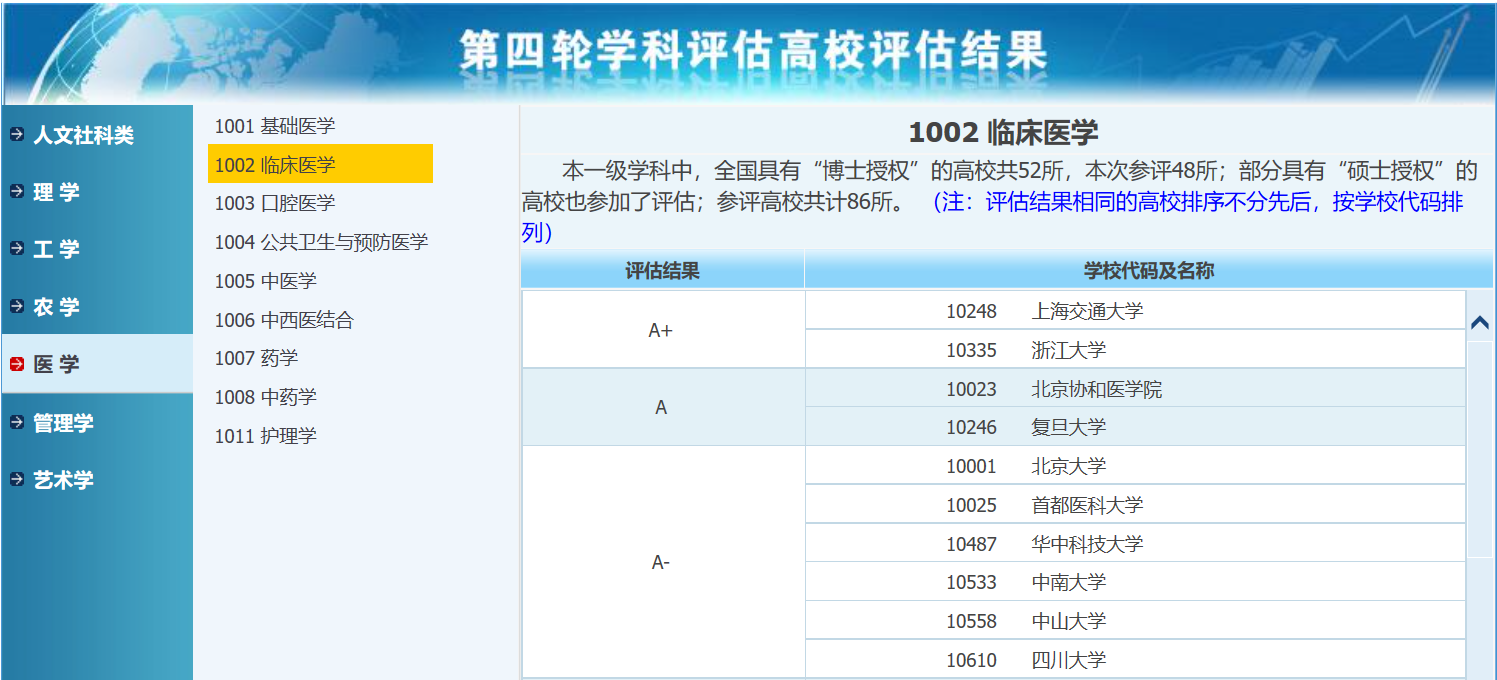
Task: Select 1011 护理学 discipline
Action: (x=265, y=436)
